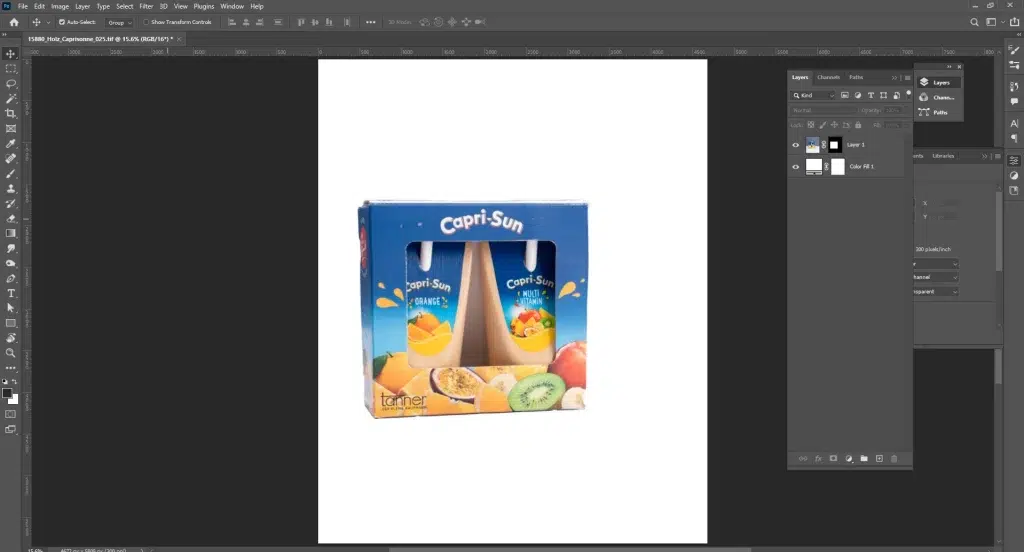Image resolution: width=1024 pixels, height=552 pixels.
Task: Delete layer with trash icon
Action: click(x=894, y=459)
